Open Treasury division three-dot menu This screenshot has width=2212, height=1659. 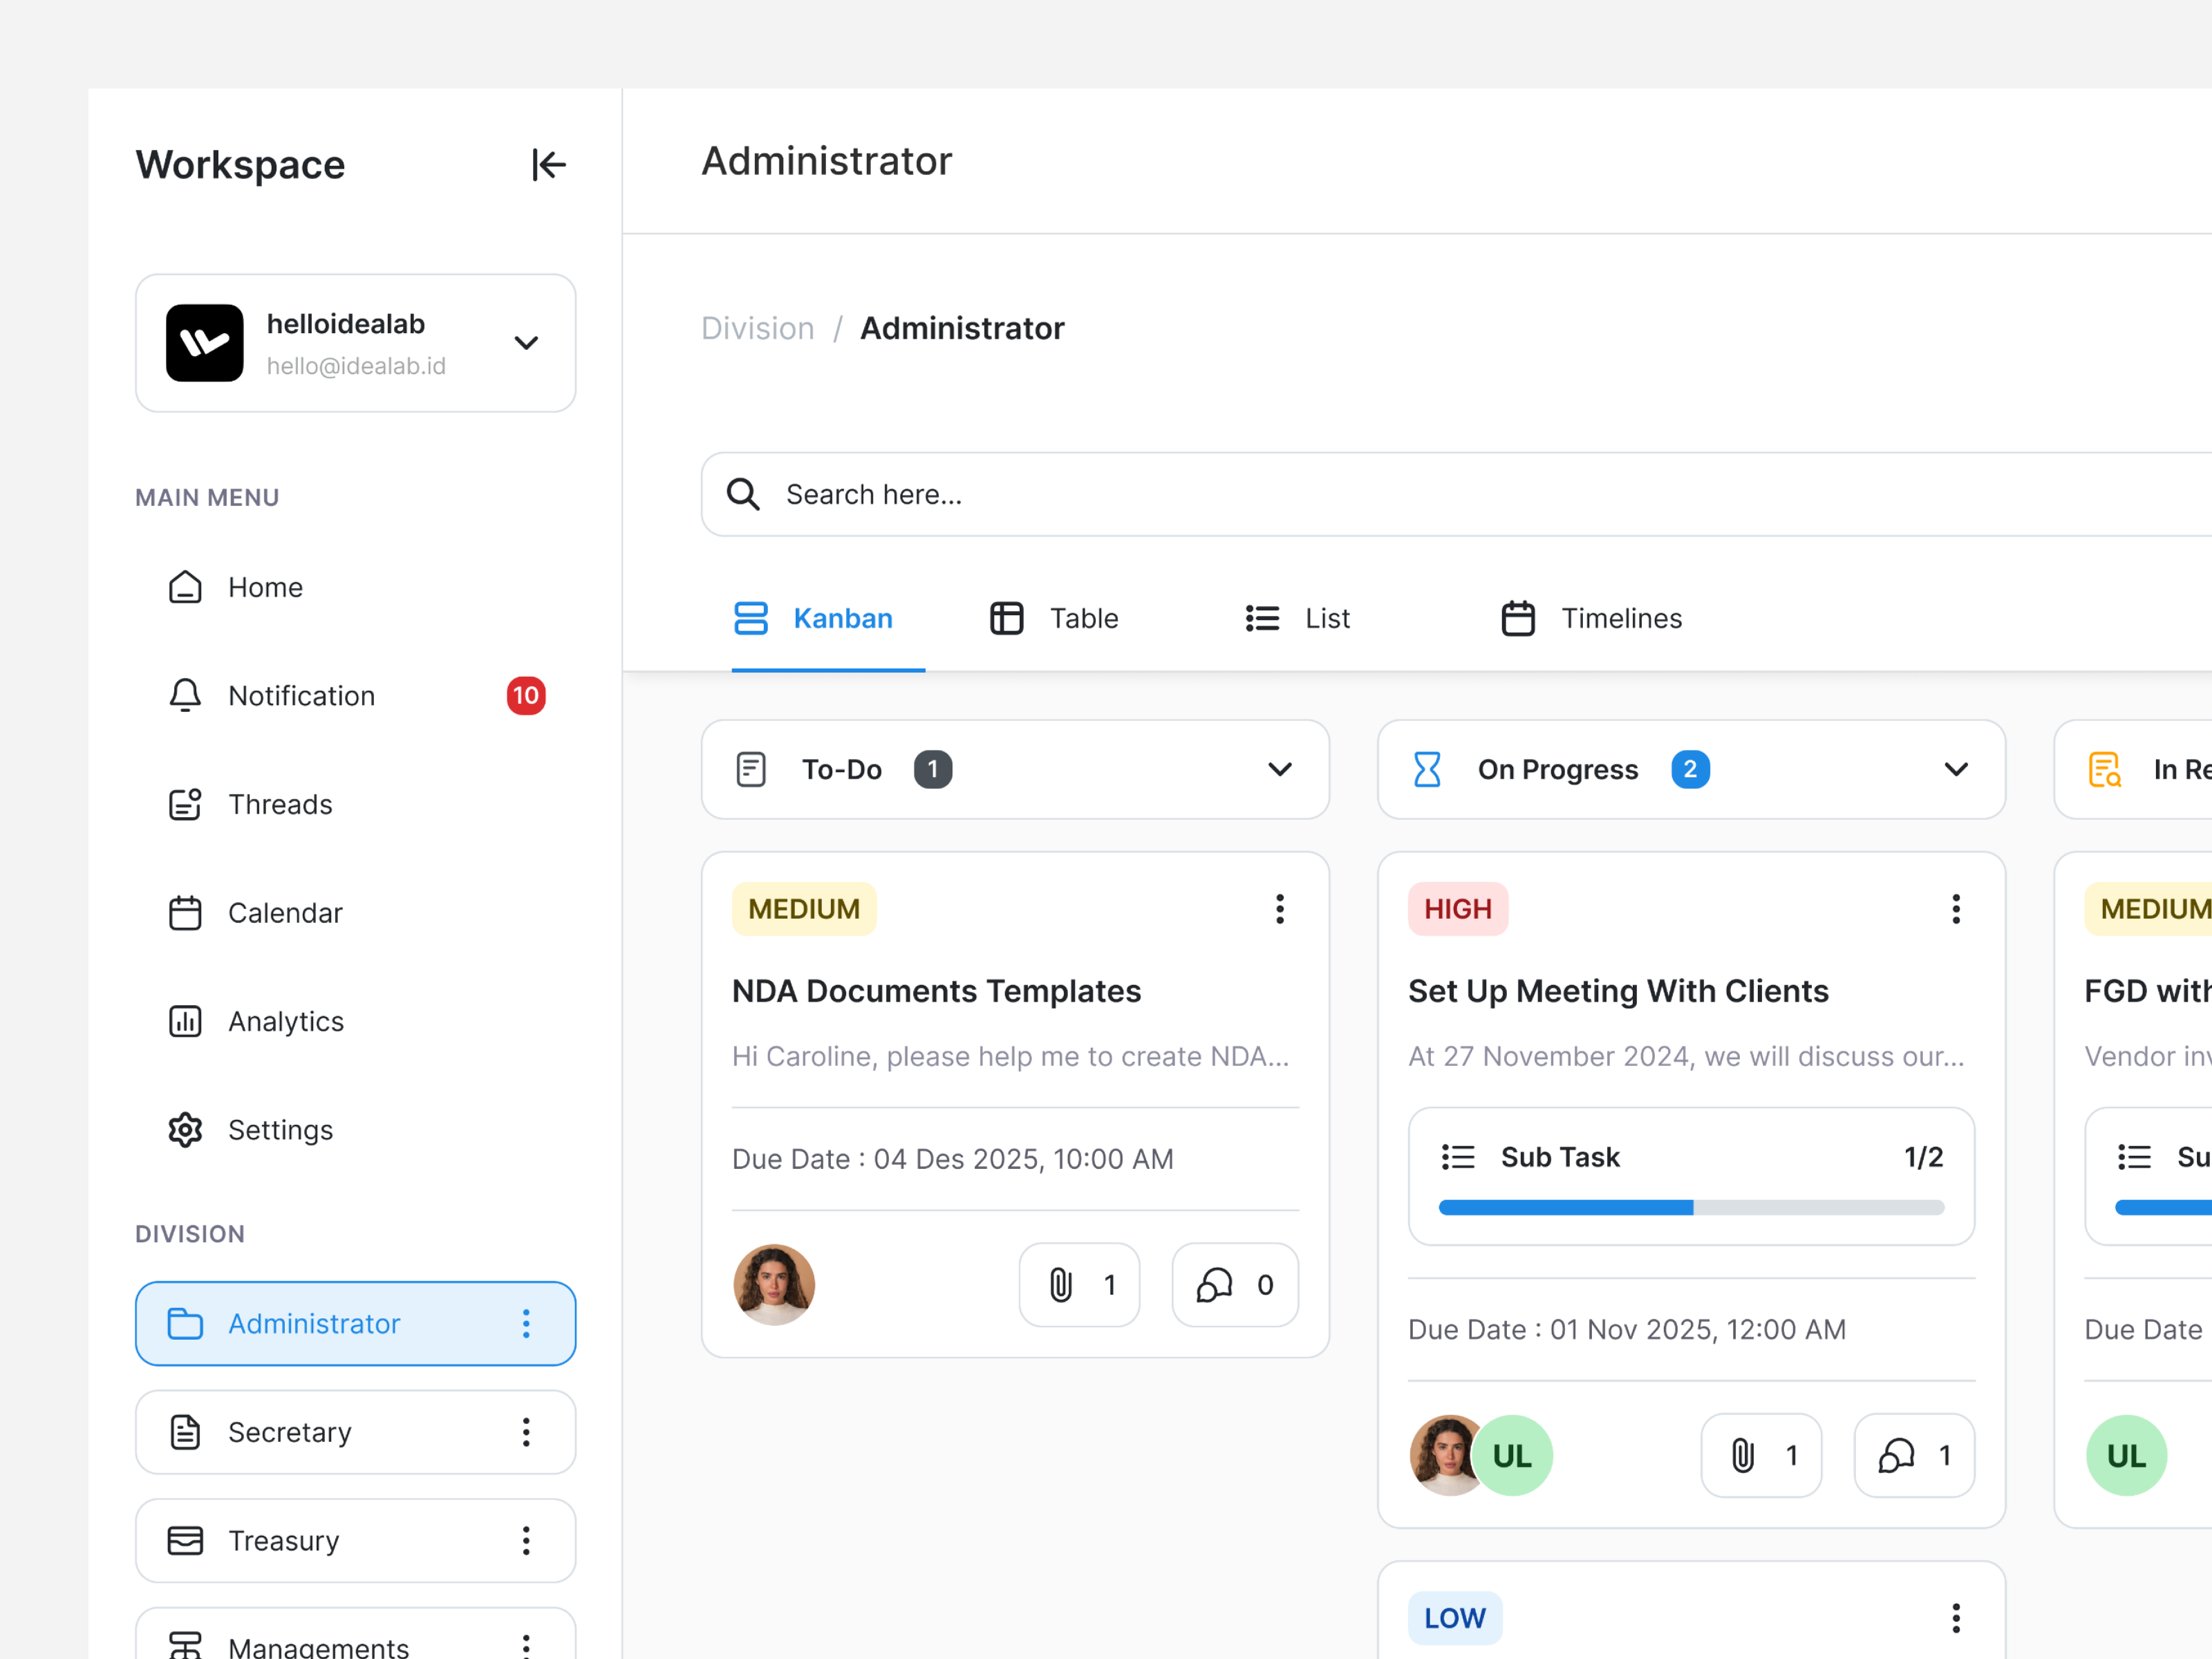tap(526, 1541)
